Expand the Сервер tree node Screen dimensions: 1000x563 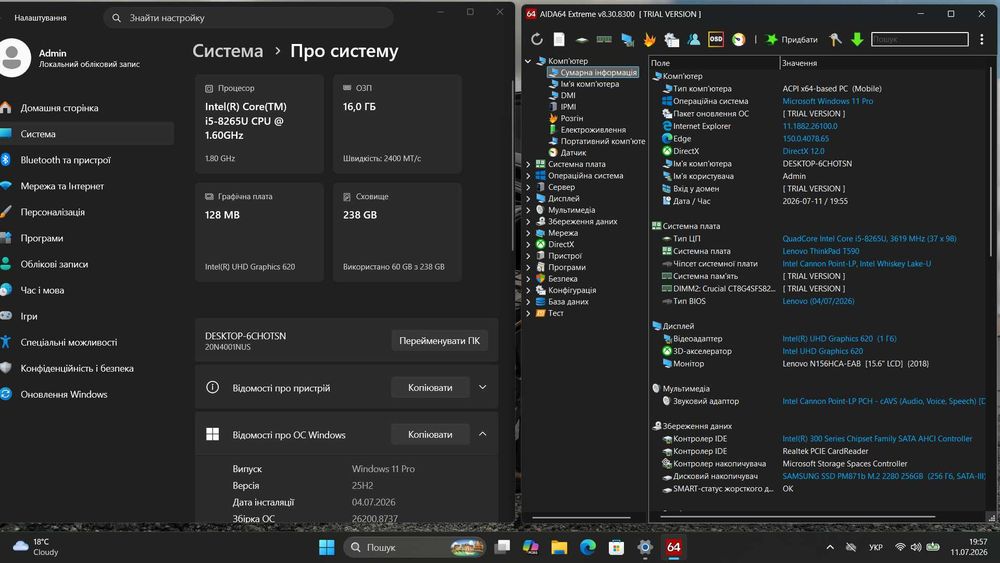528,187
